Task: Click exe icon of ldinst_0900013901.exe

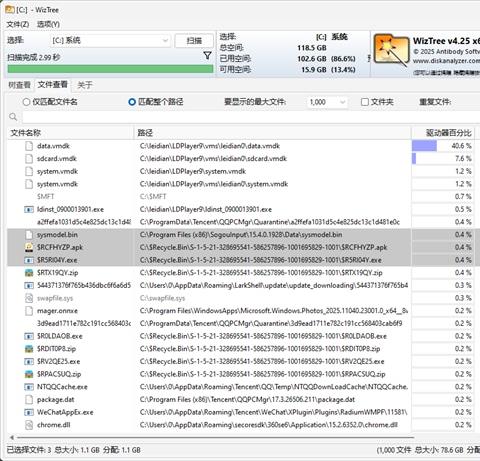Action: pos(29,209)
